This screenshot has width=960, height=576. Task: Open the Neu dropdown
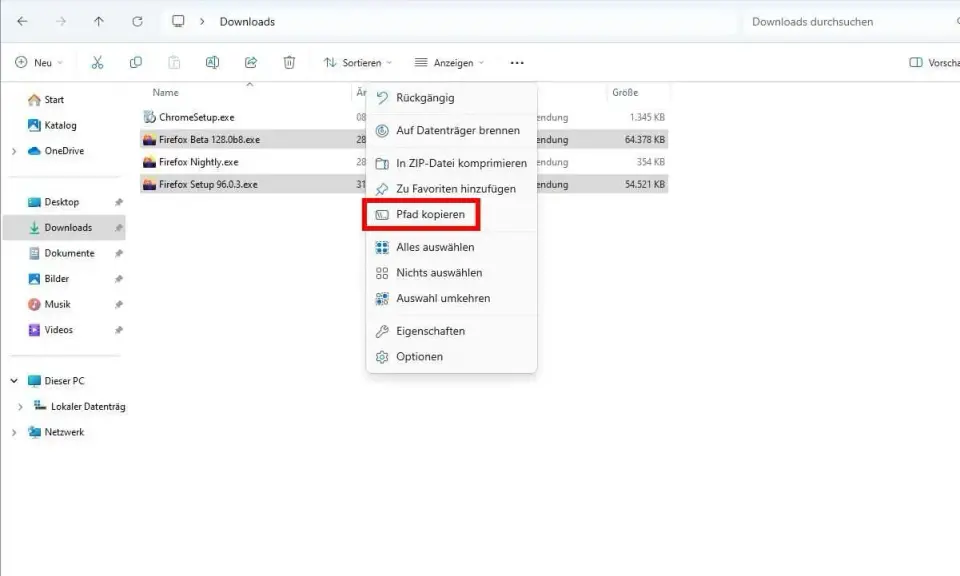pos(39,62)
